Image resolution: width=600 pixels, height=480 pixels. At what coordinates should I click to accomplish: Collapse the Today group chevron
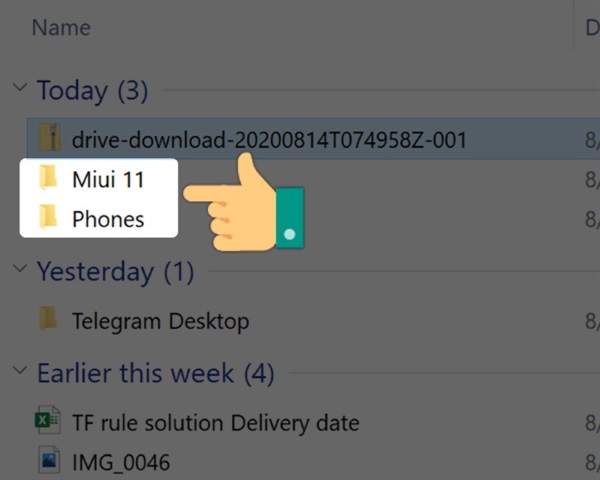pos(20,87)
